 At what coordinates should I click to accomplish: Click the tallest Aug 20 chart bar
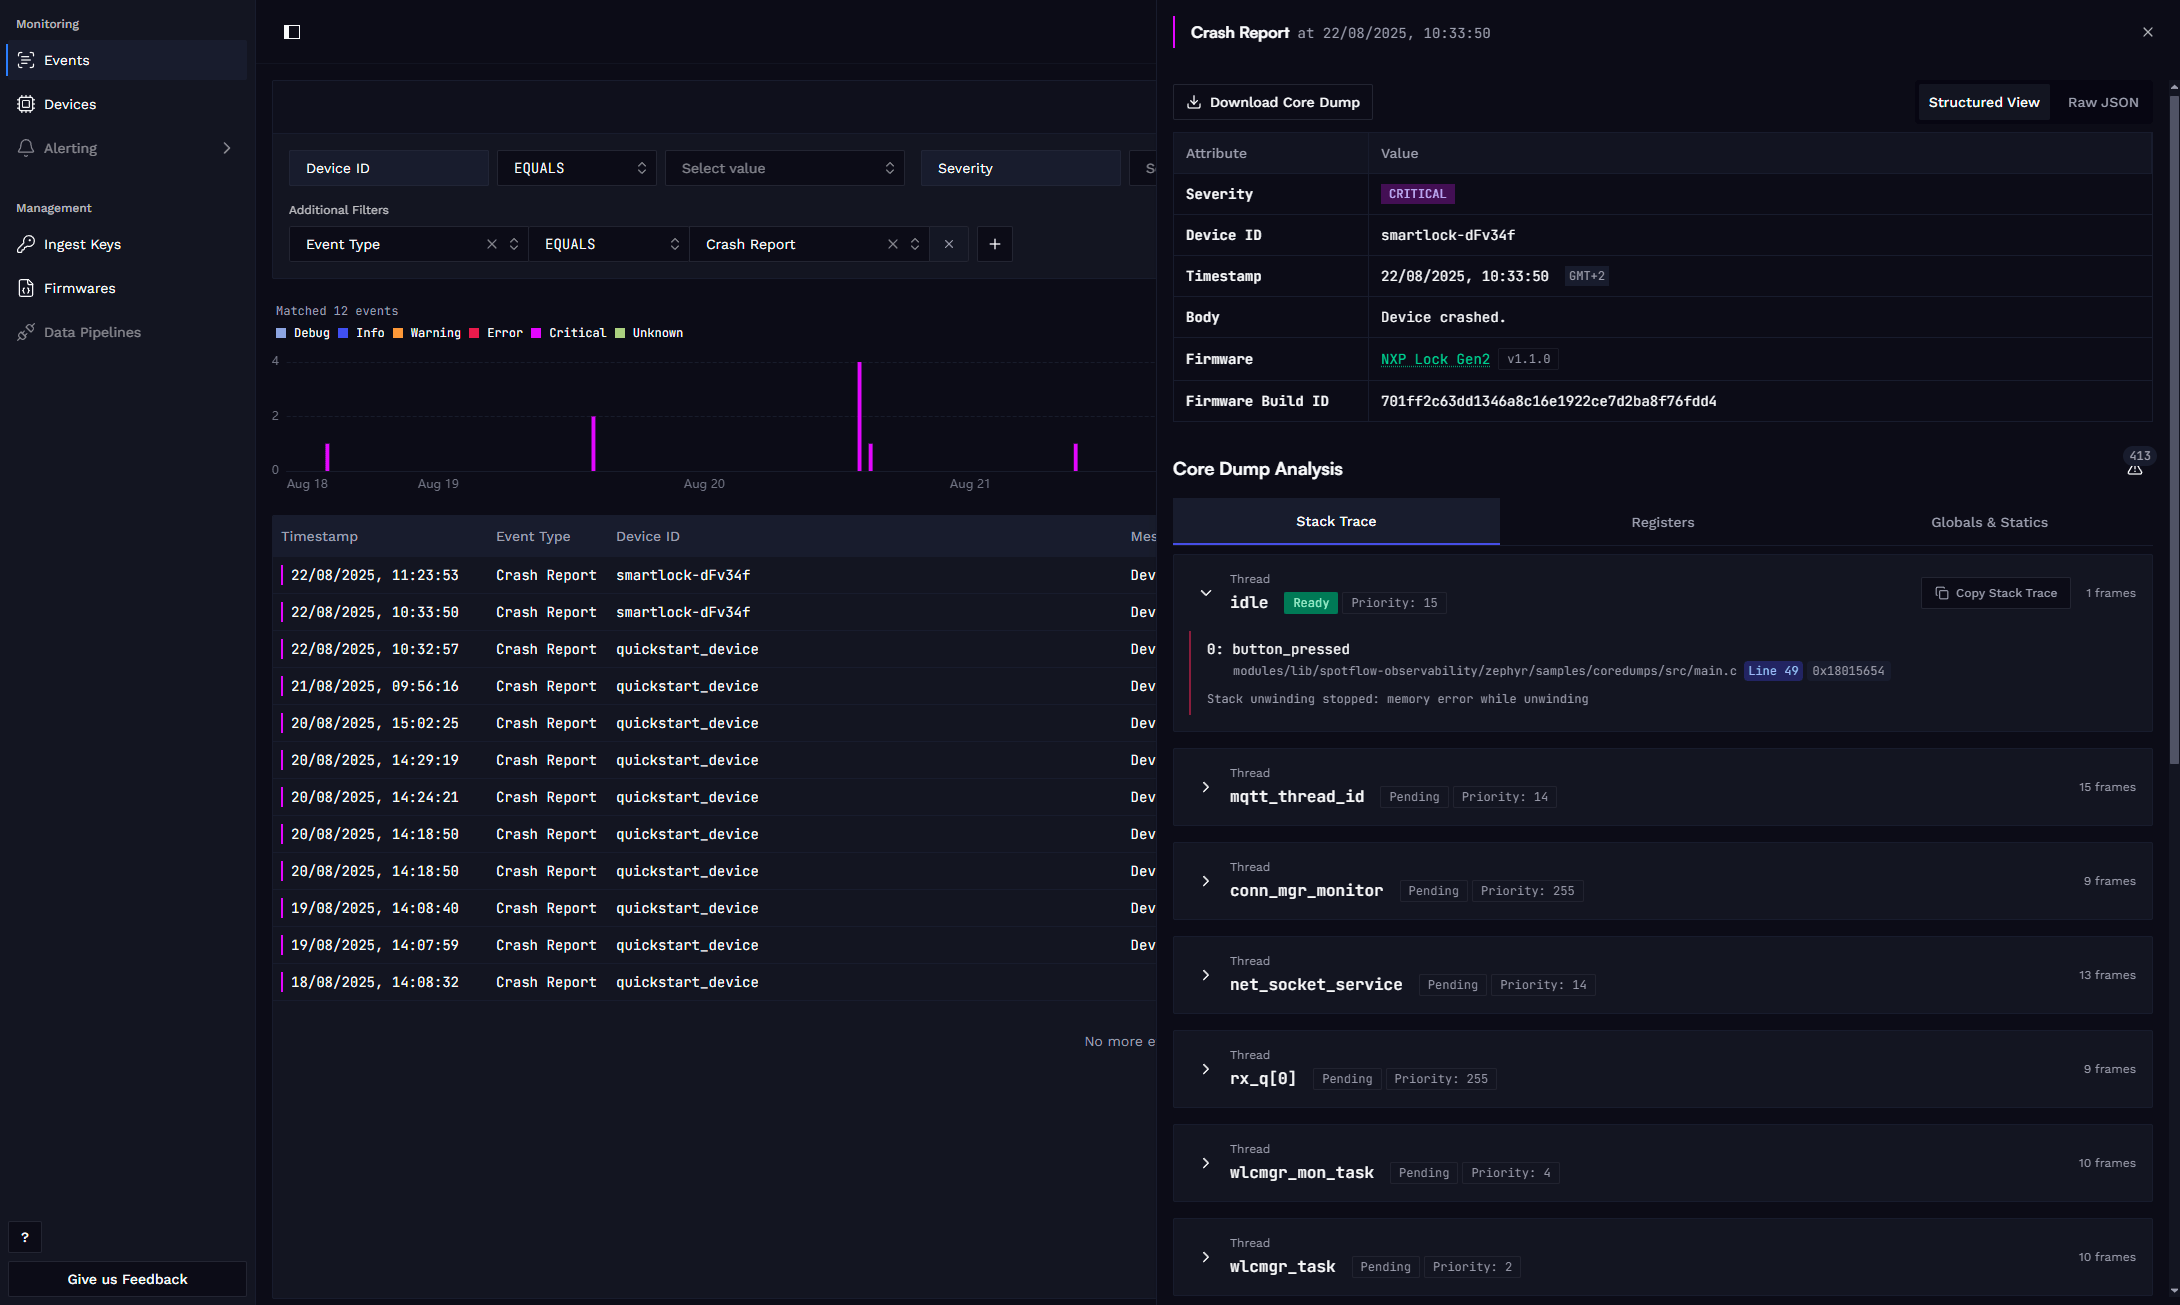(859, 416)
